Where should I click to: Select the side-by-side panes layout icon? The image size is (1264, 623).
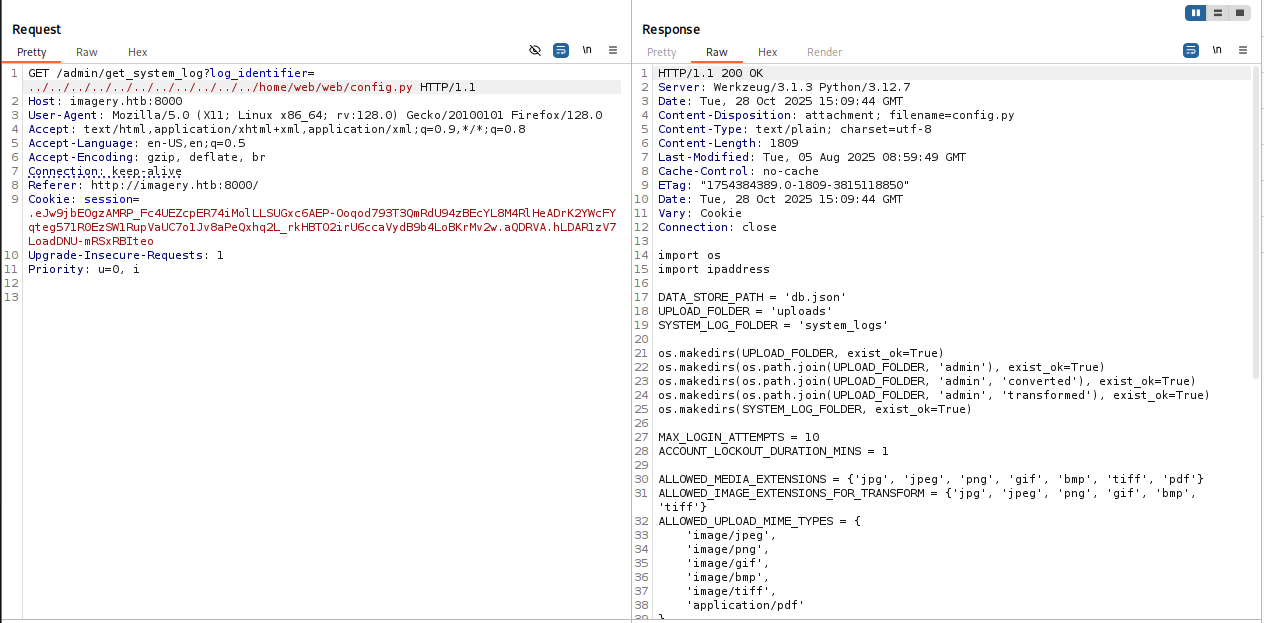coord(1196,12)
